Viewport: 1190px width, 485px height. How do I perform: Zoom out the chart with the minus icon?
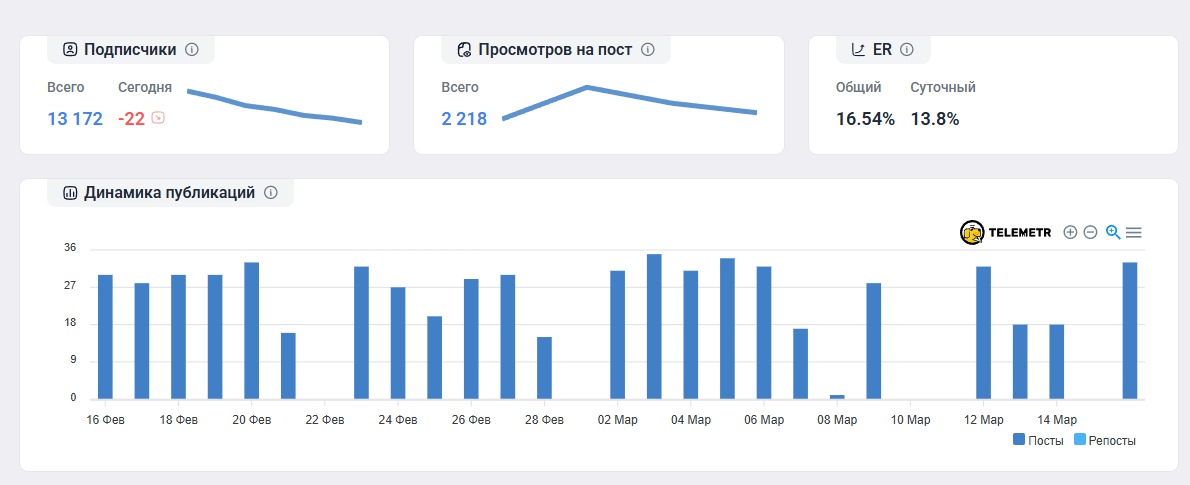pyautogui.click(x=1090, y=232)
